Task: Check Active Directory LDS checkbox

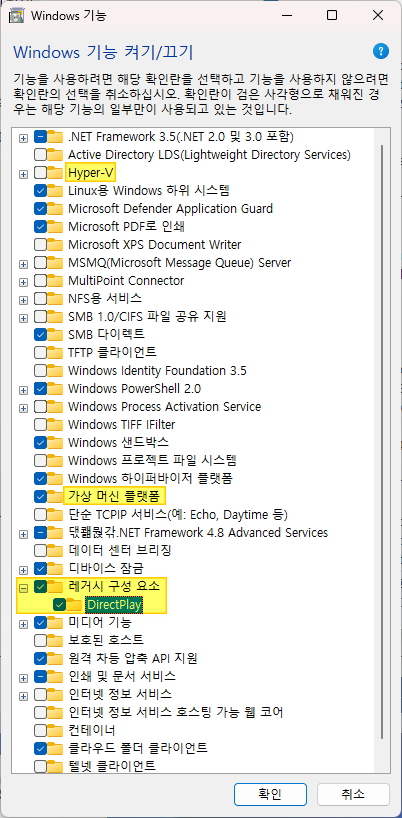Action: pos(40,154)
